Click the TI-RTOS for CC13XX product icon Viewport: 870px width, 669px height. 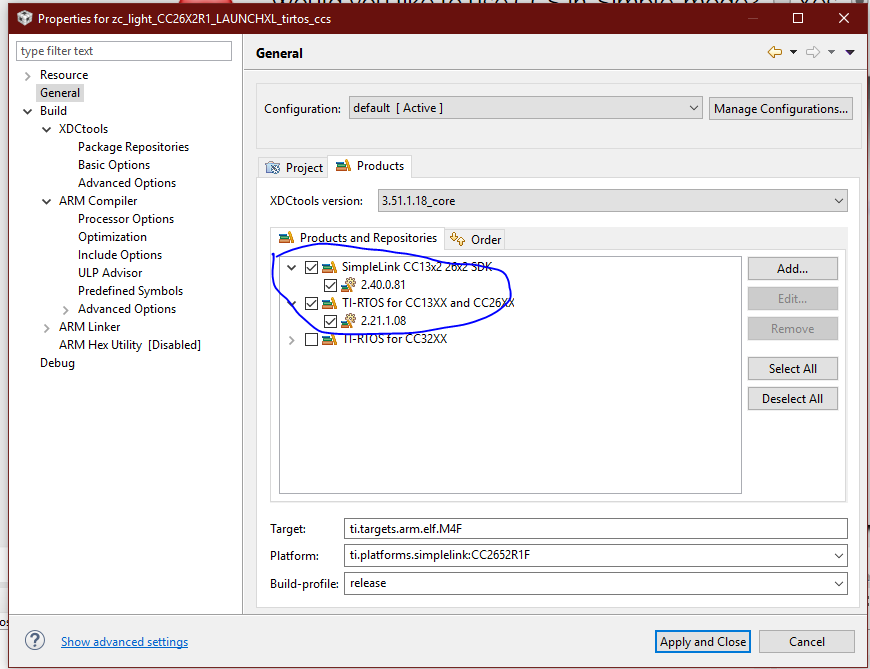click(x=330, y=303)
